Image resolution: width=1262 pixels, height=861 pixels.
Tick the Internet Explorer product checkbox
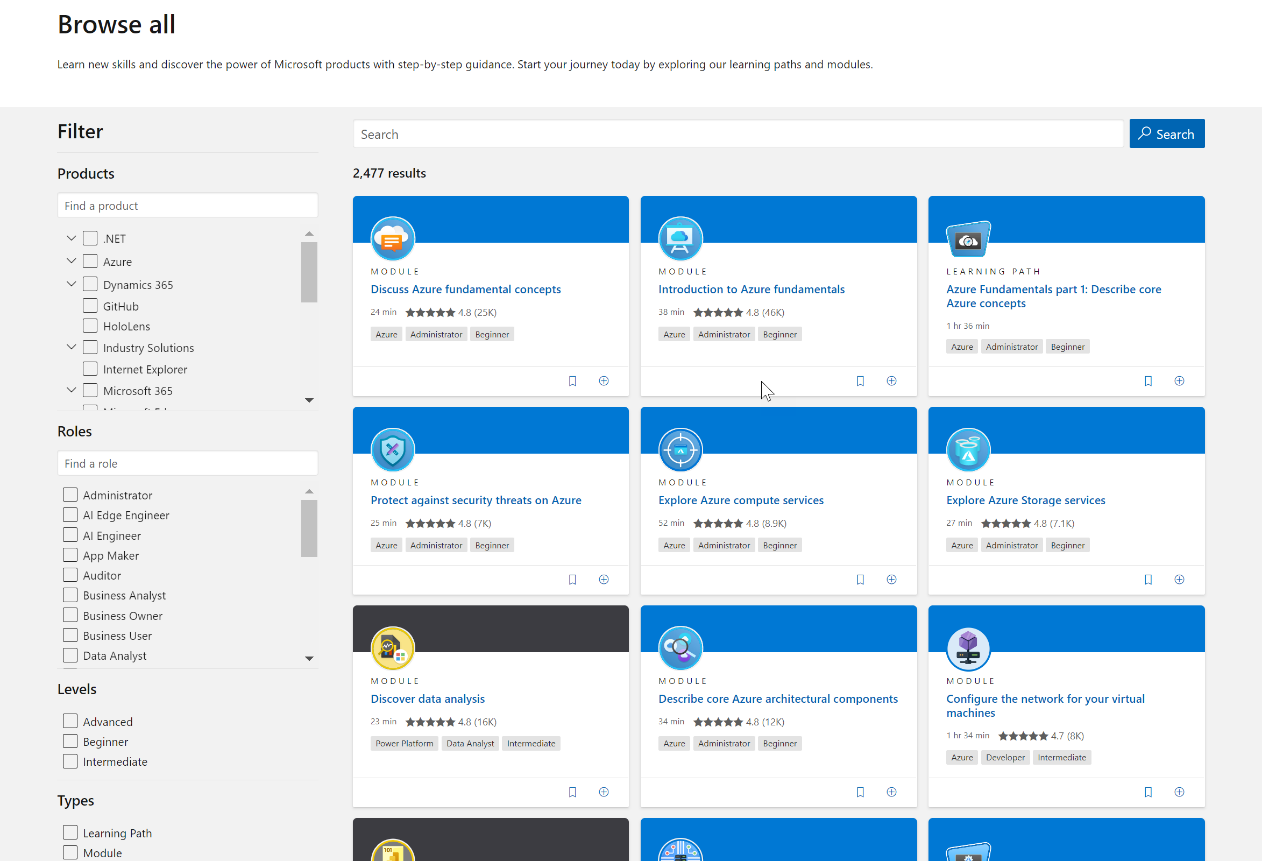point(91,369)
